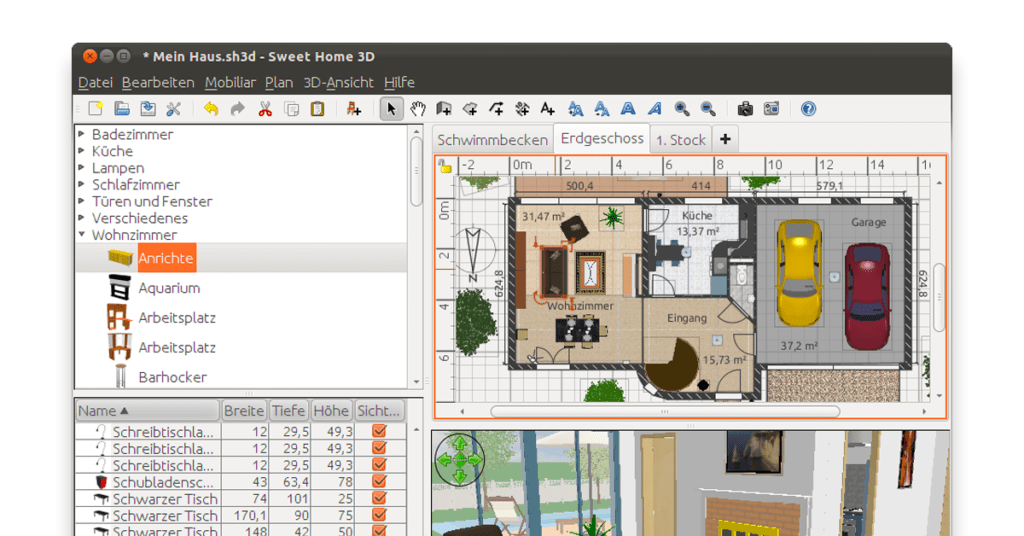Viewport: 1024px width, 536px height.
Task: Open the Mobiliar menu
Action: (230, 82)
